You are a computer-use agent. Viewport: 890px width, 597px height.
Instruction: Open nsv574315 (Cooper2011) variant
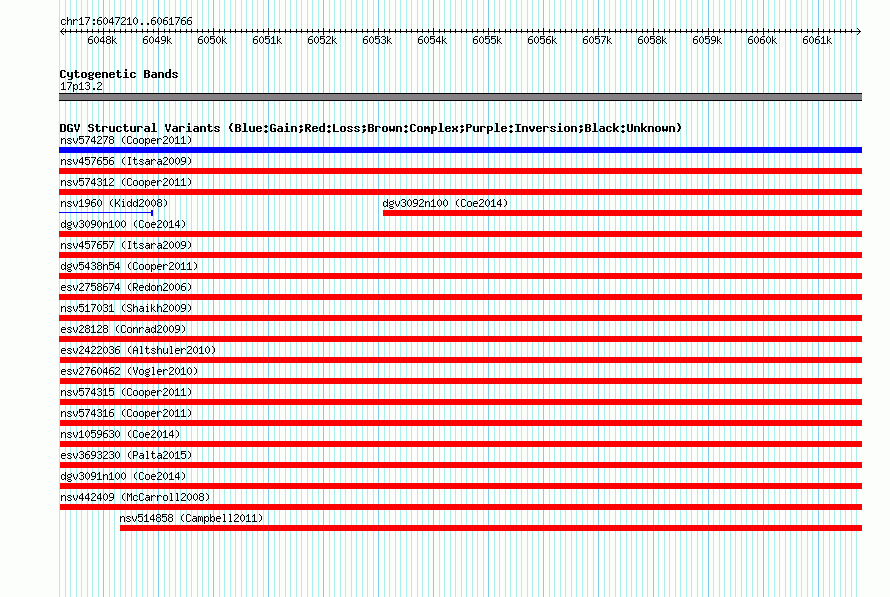pos(126,392)
